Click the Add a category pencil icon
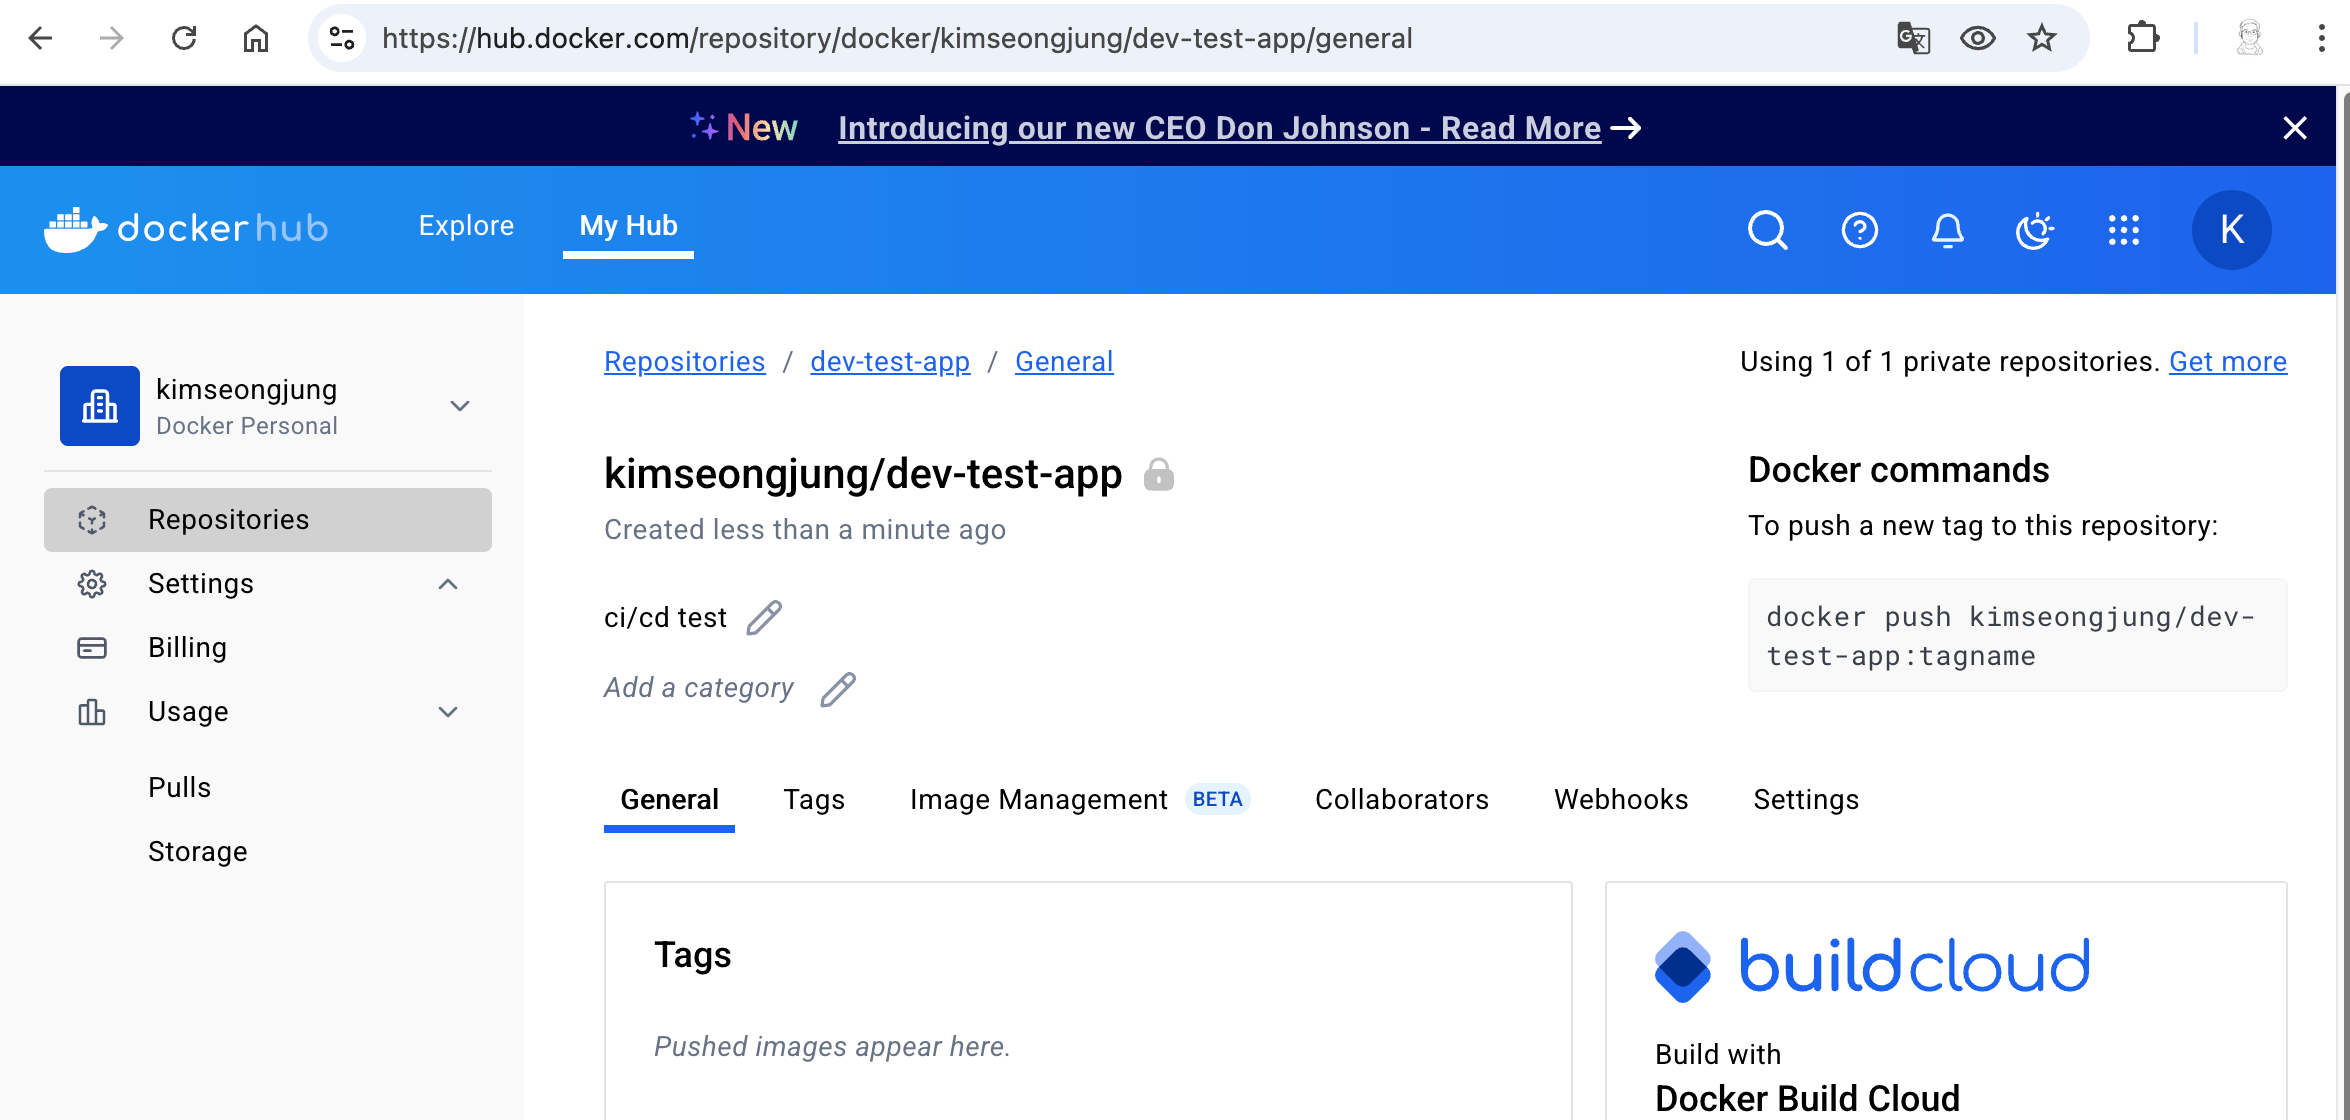This screenshot has height=1120, width=2350. tap(838, 689)
